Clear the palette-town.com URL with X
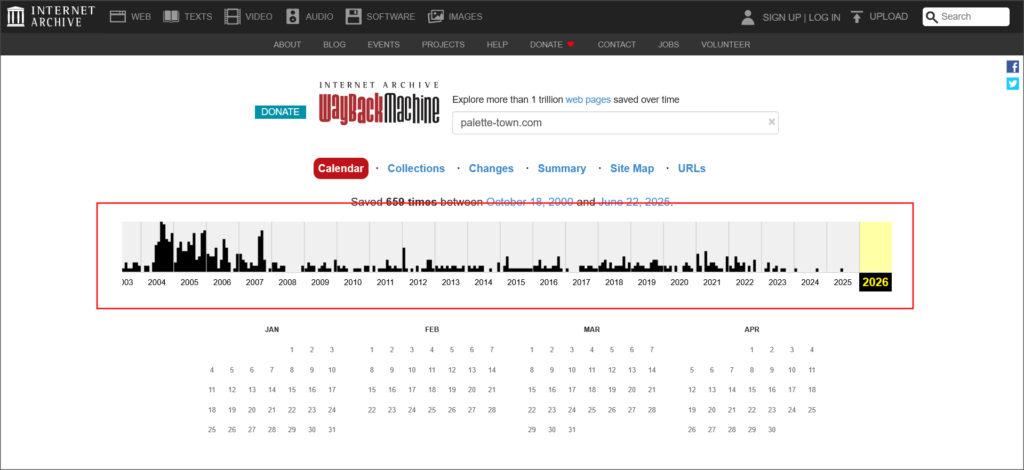This screenshot has height=470, width=1024. pyautogui.click(x=771, y=122)
